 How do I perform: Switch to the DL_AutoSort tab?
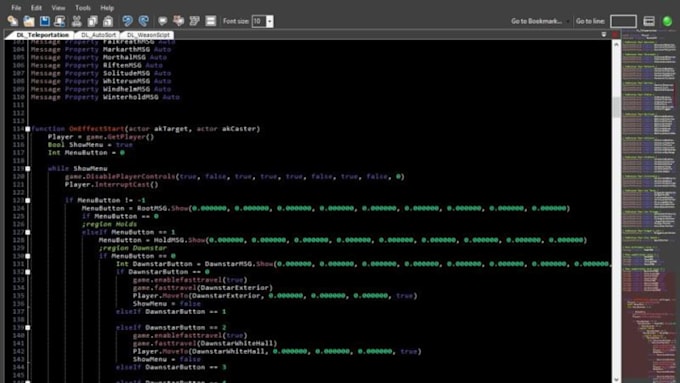98,35
